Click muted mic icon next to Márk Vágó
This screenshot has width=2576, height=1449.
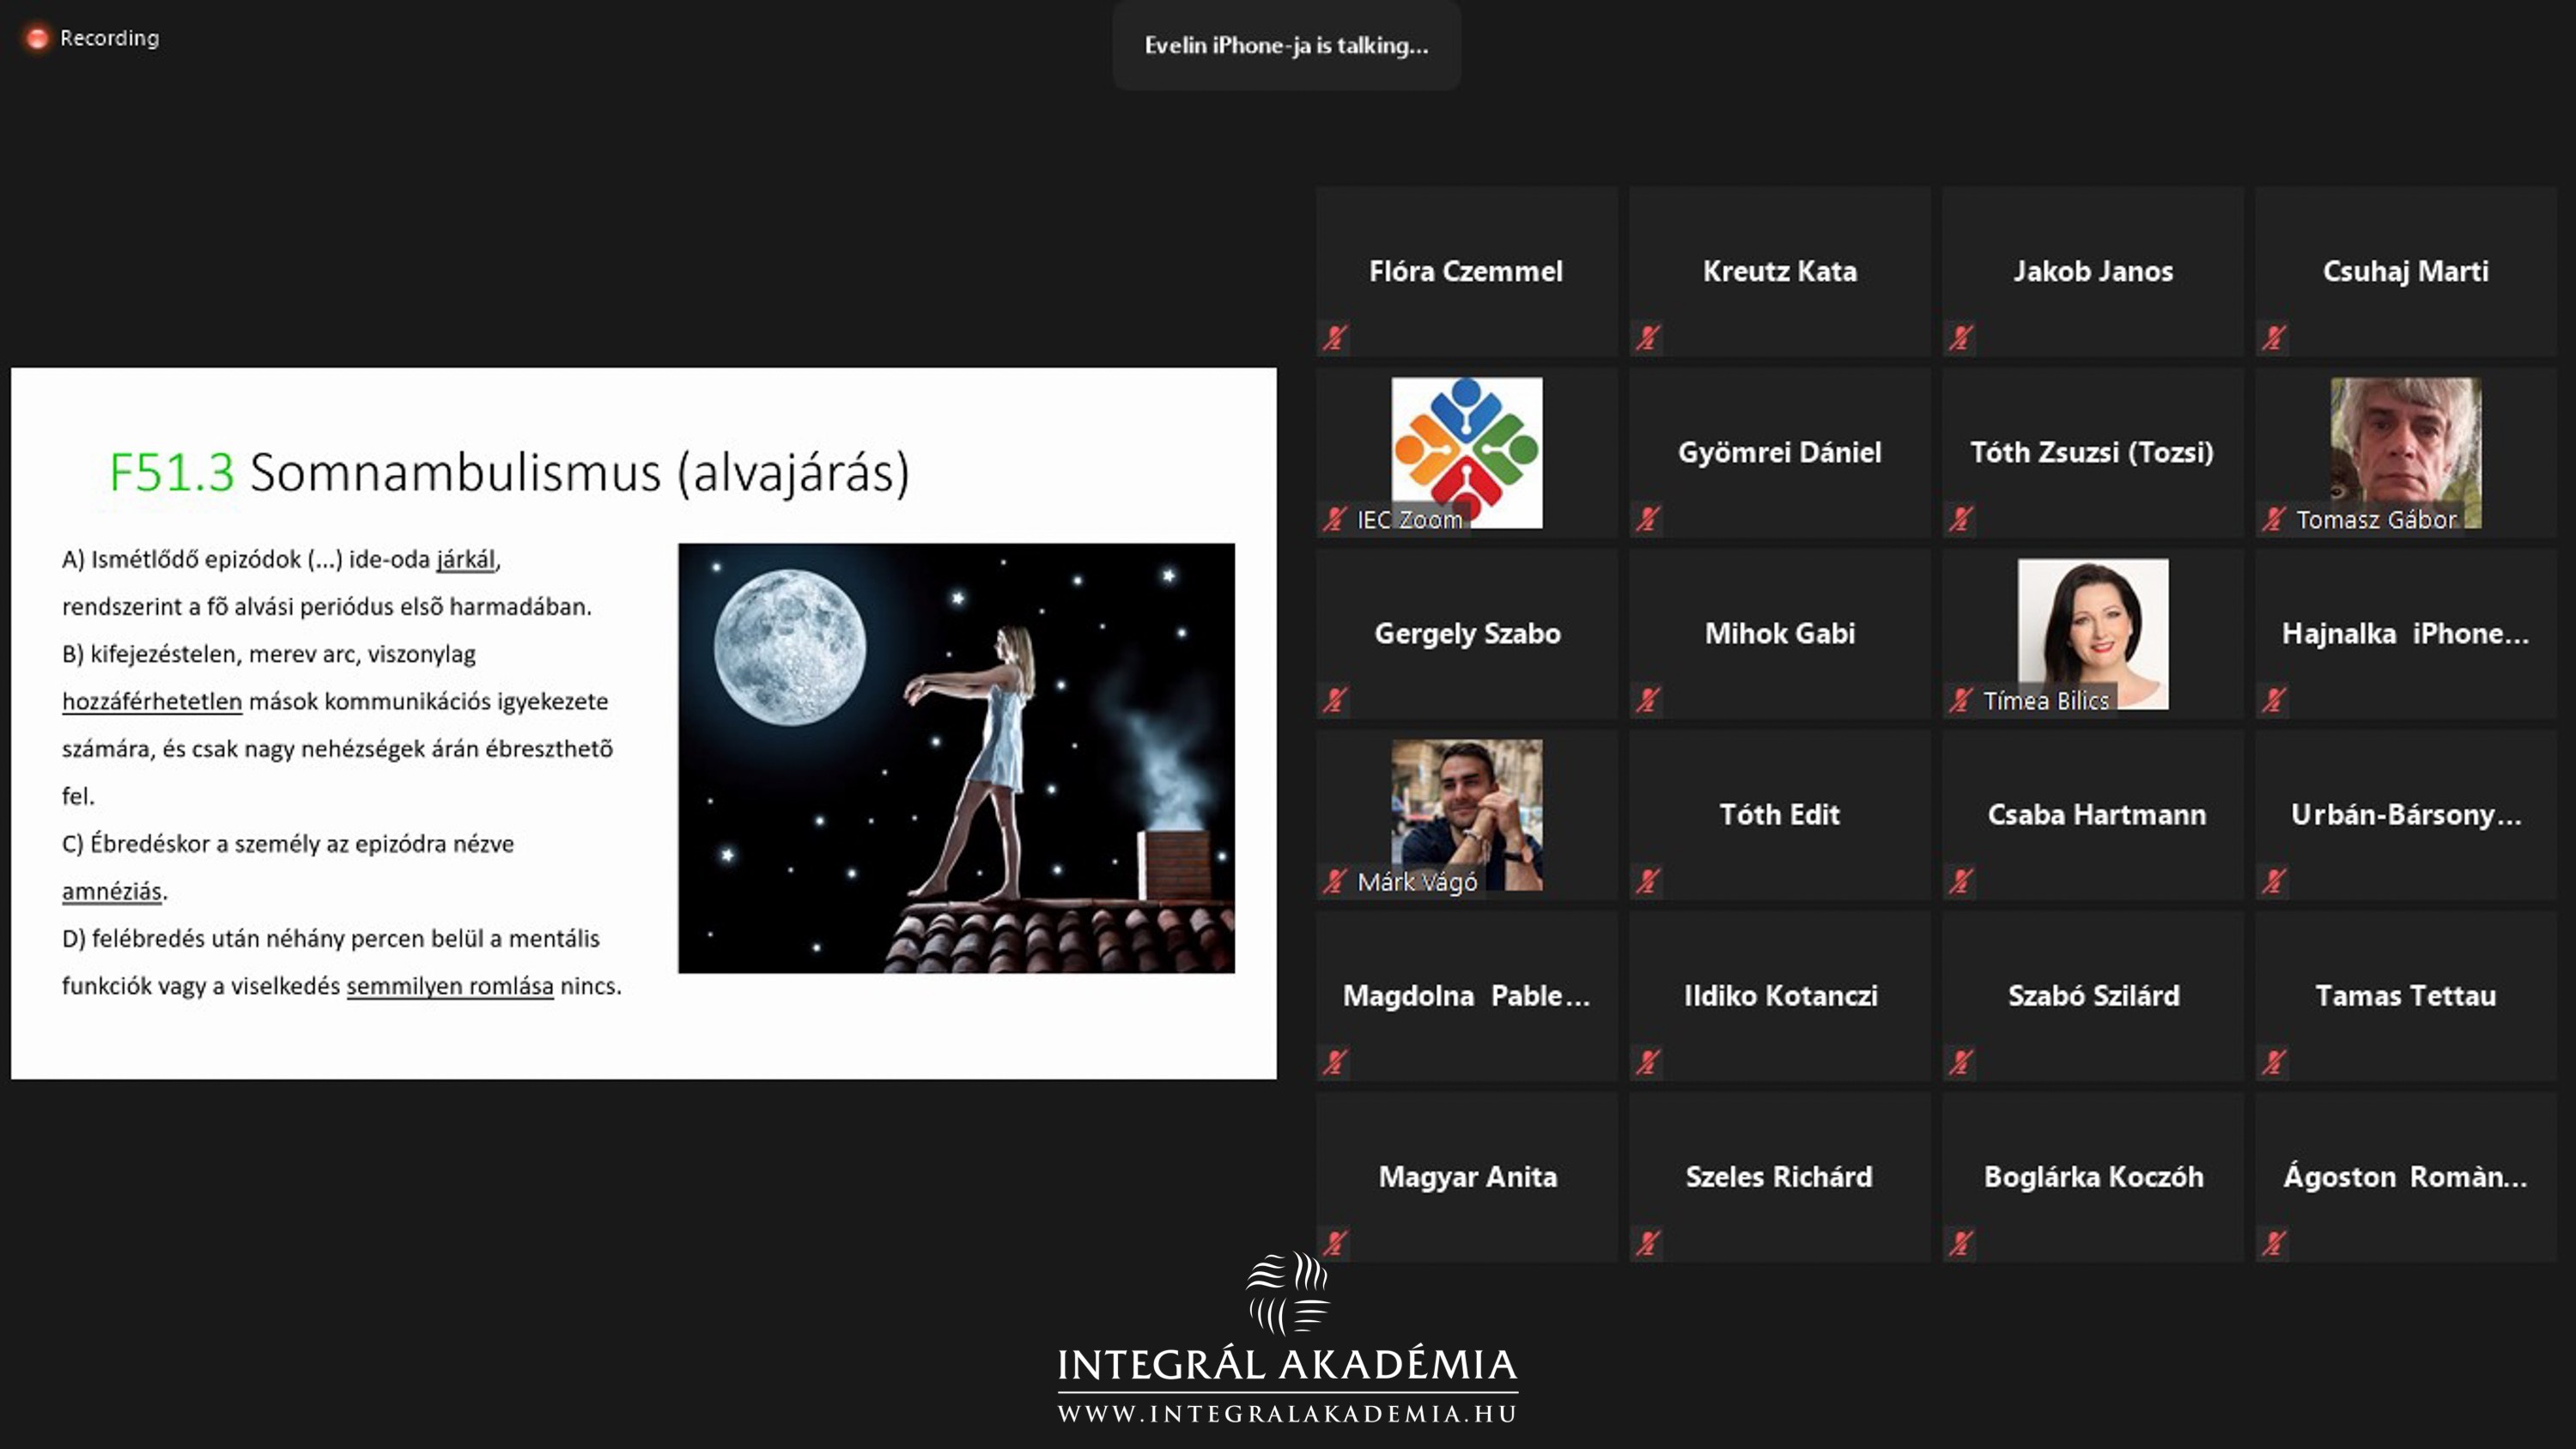[1335, 881]
